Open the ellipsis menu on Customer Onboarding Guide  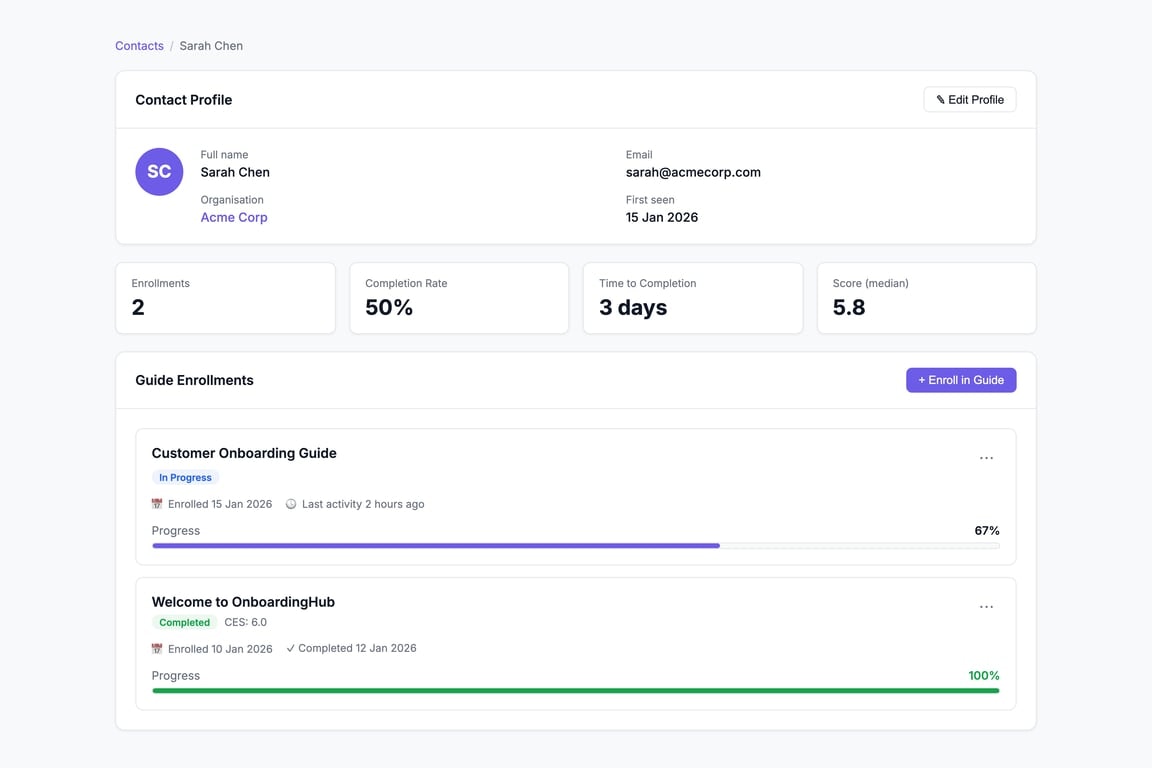tap(987, 457)
